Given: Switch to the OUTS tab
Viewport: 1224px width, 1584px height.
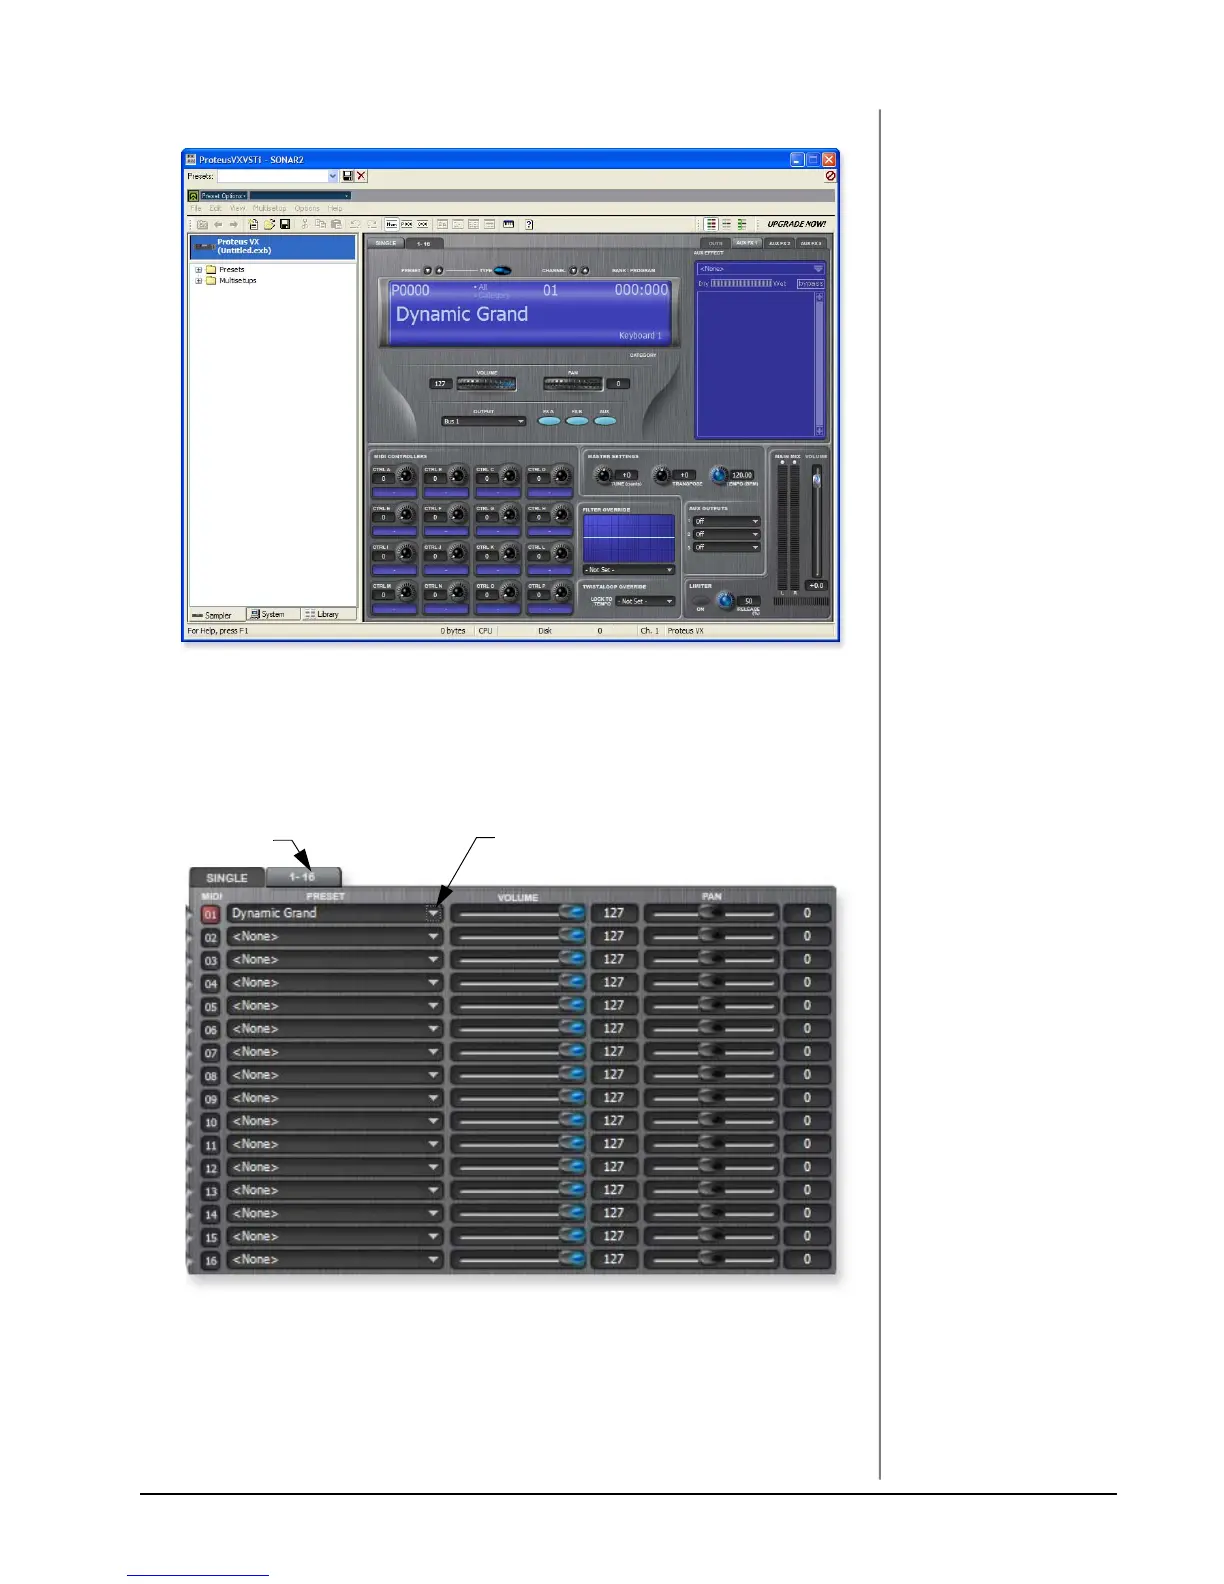Looking at the screenshot, I should point(716,243).
